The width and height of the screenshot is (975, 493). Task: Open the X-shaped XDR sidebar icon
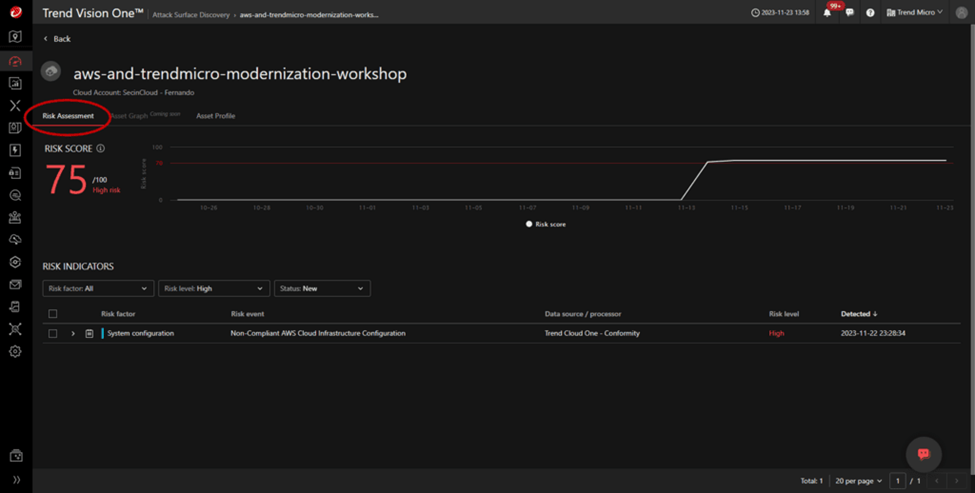coord(16,106)
